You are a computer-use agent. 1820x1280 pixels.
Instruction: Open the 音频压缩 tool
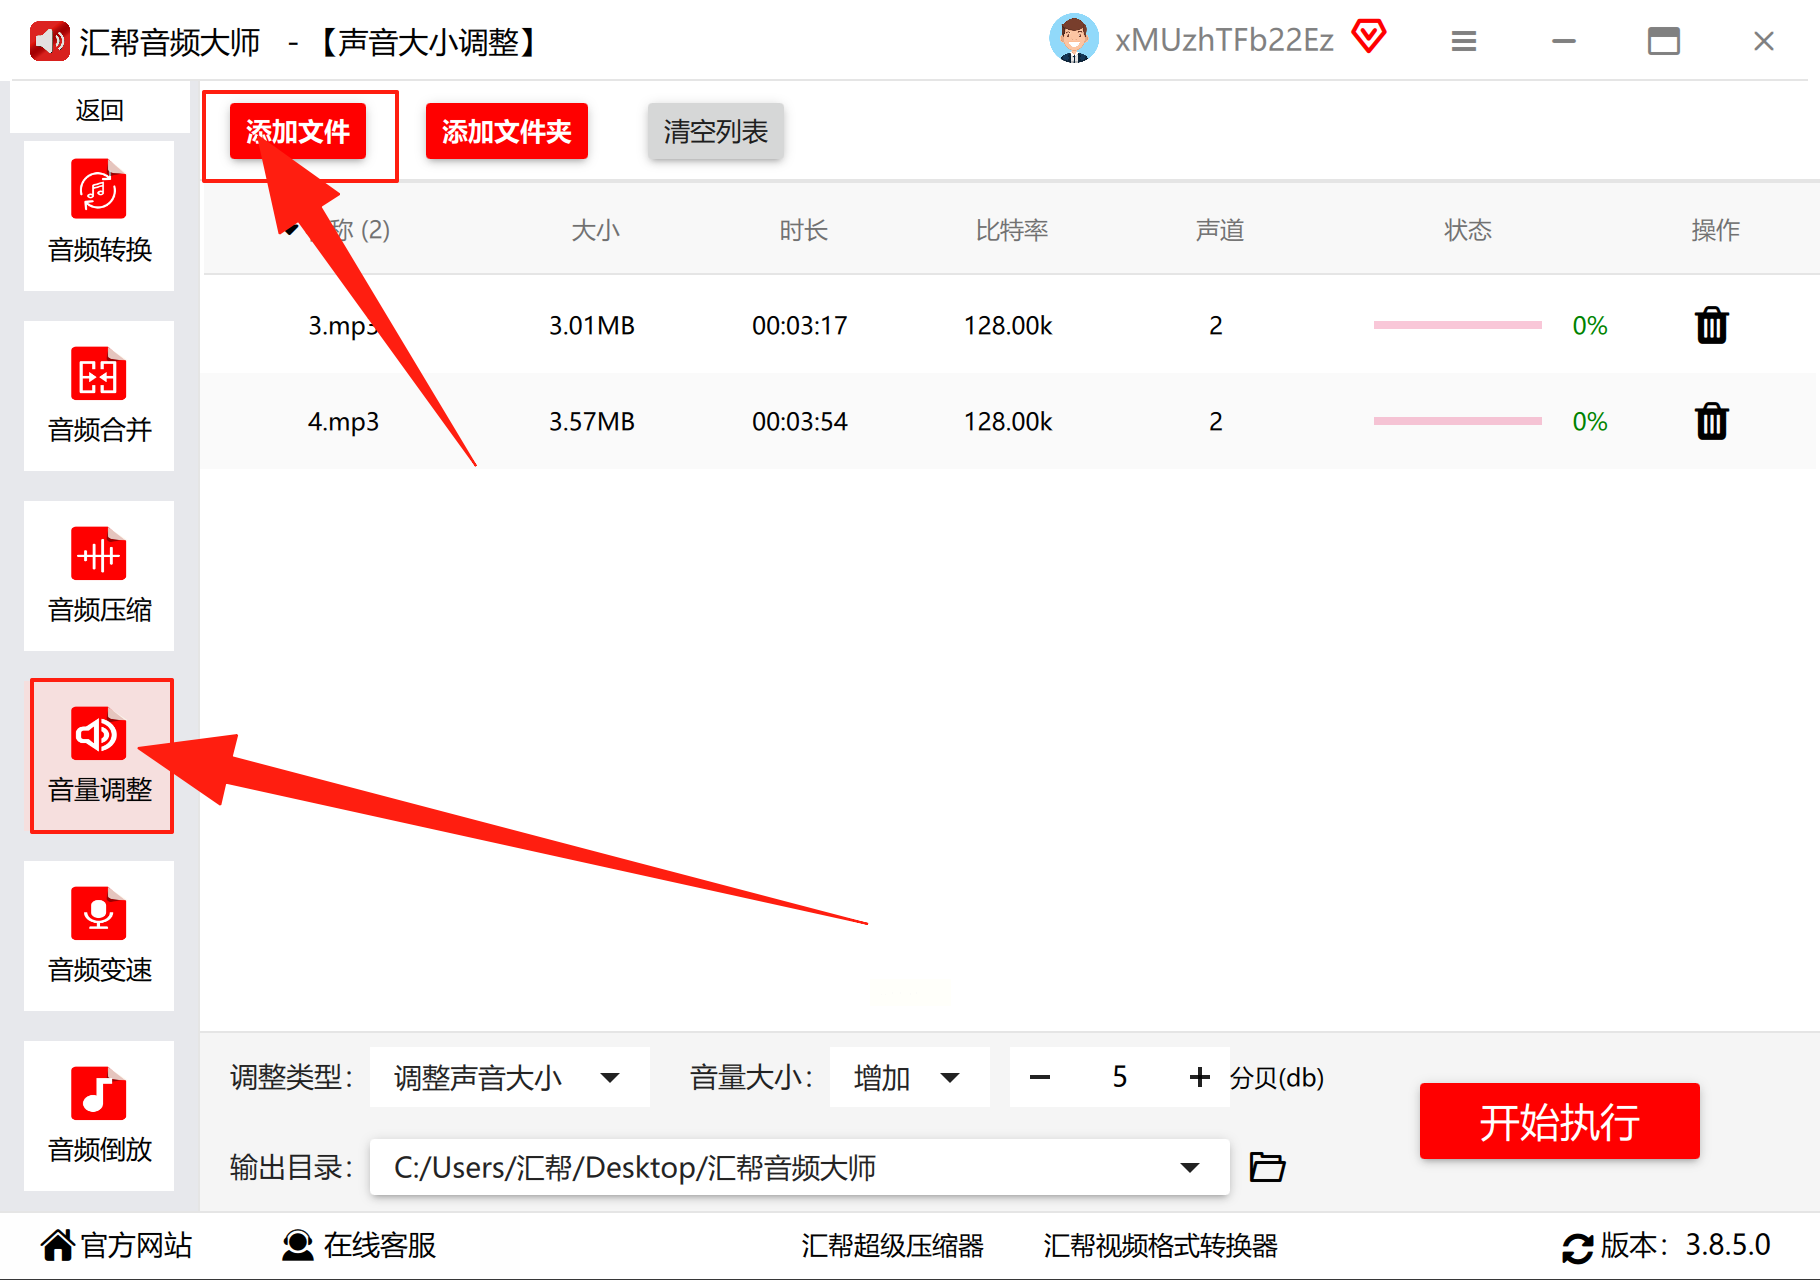tap(99, 576)
